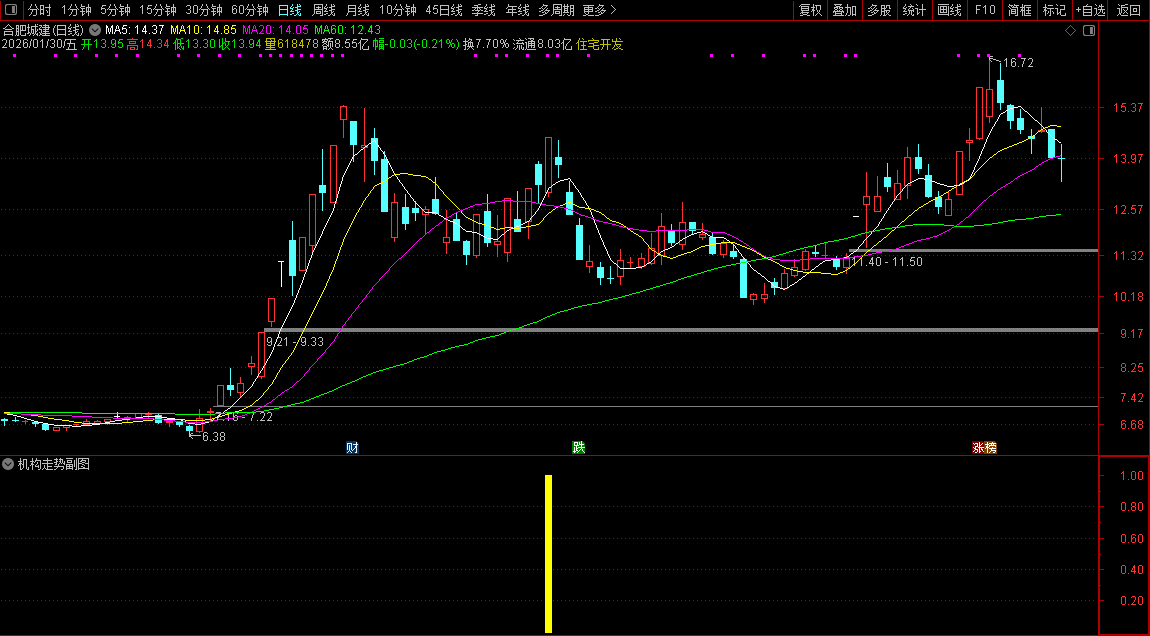The width and height of the screenshot is (1150, 636).
Task: Click the 返回 back button
Action: (x=1129, y=10)
